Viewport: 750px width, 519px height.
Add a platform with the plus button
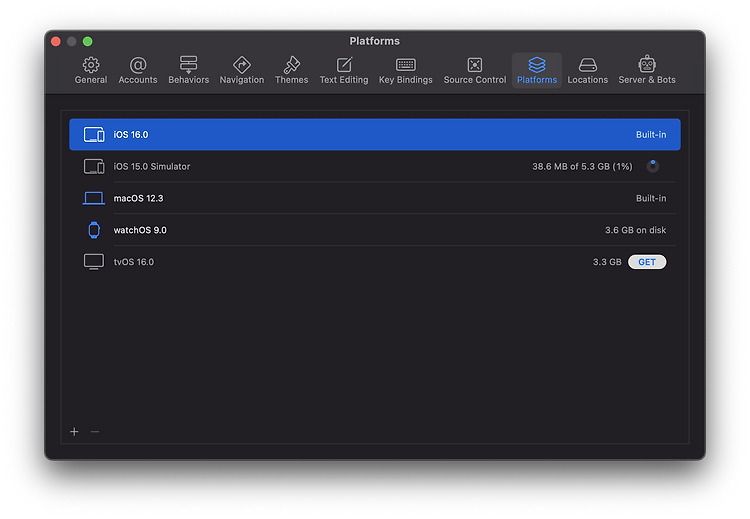click(x=74, y=432)
